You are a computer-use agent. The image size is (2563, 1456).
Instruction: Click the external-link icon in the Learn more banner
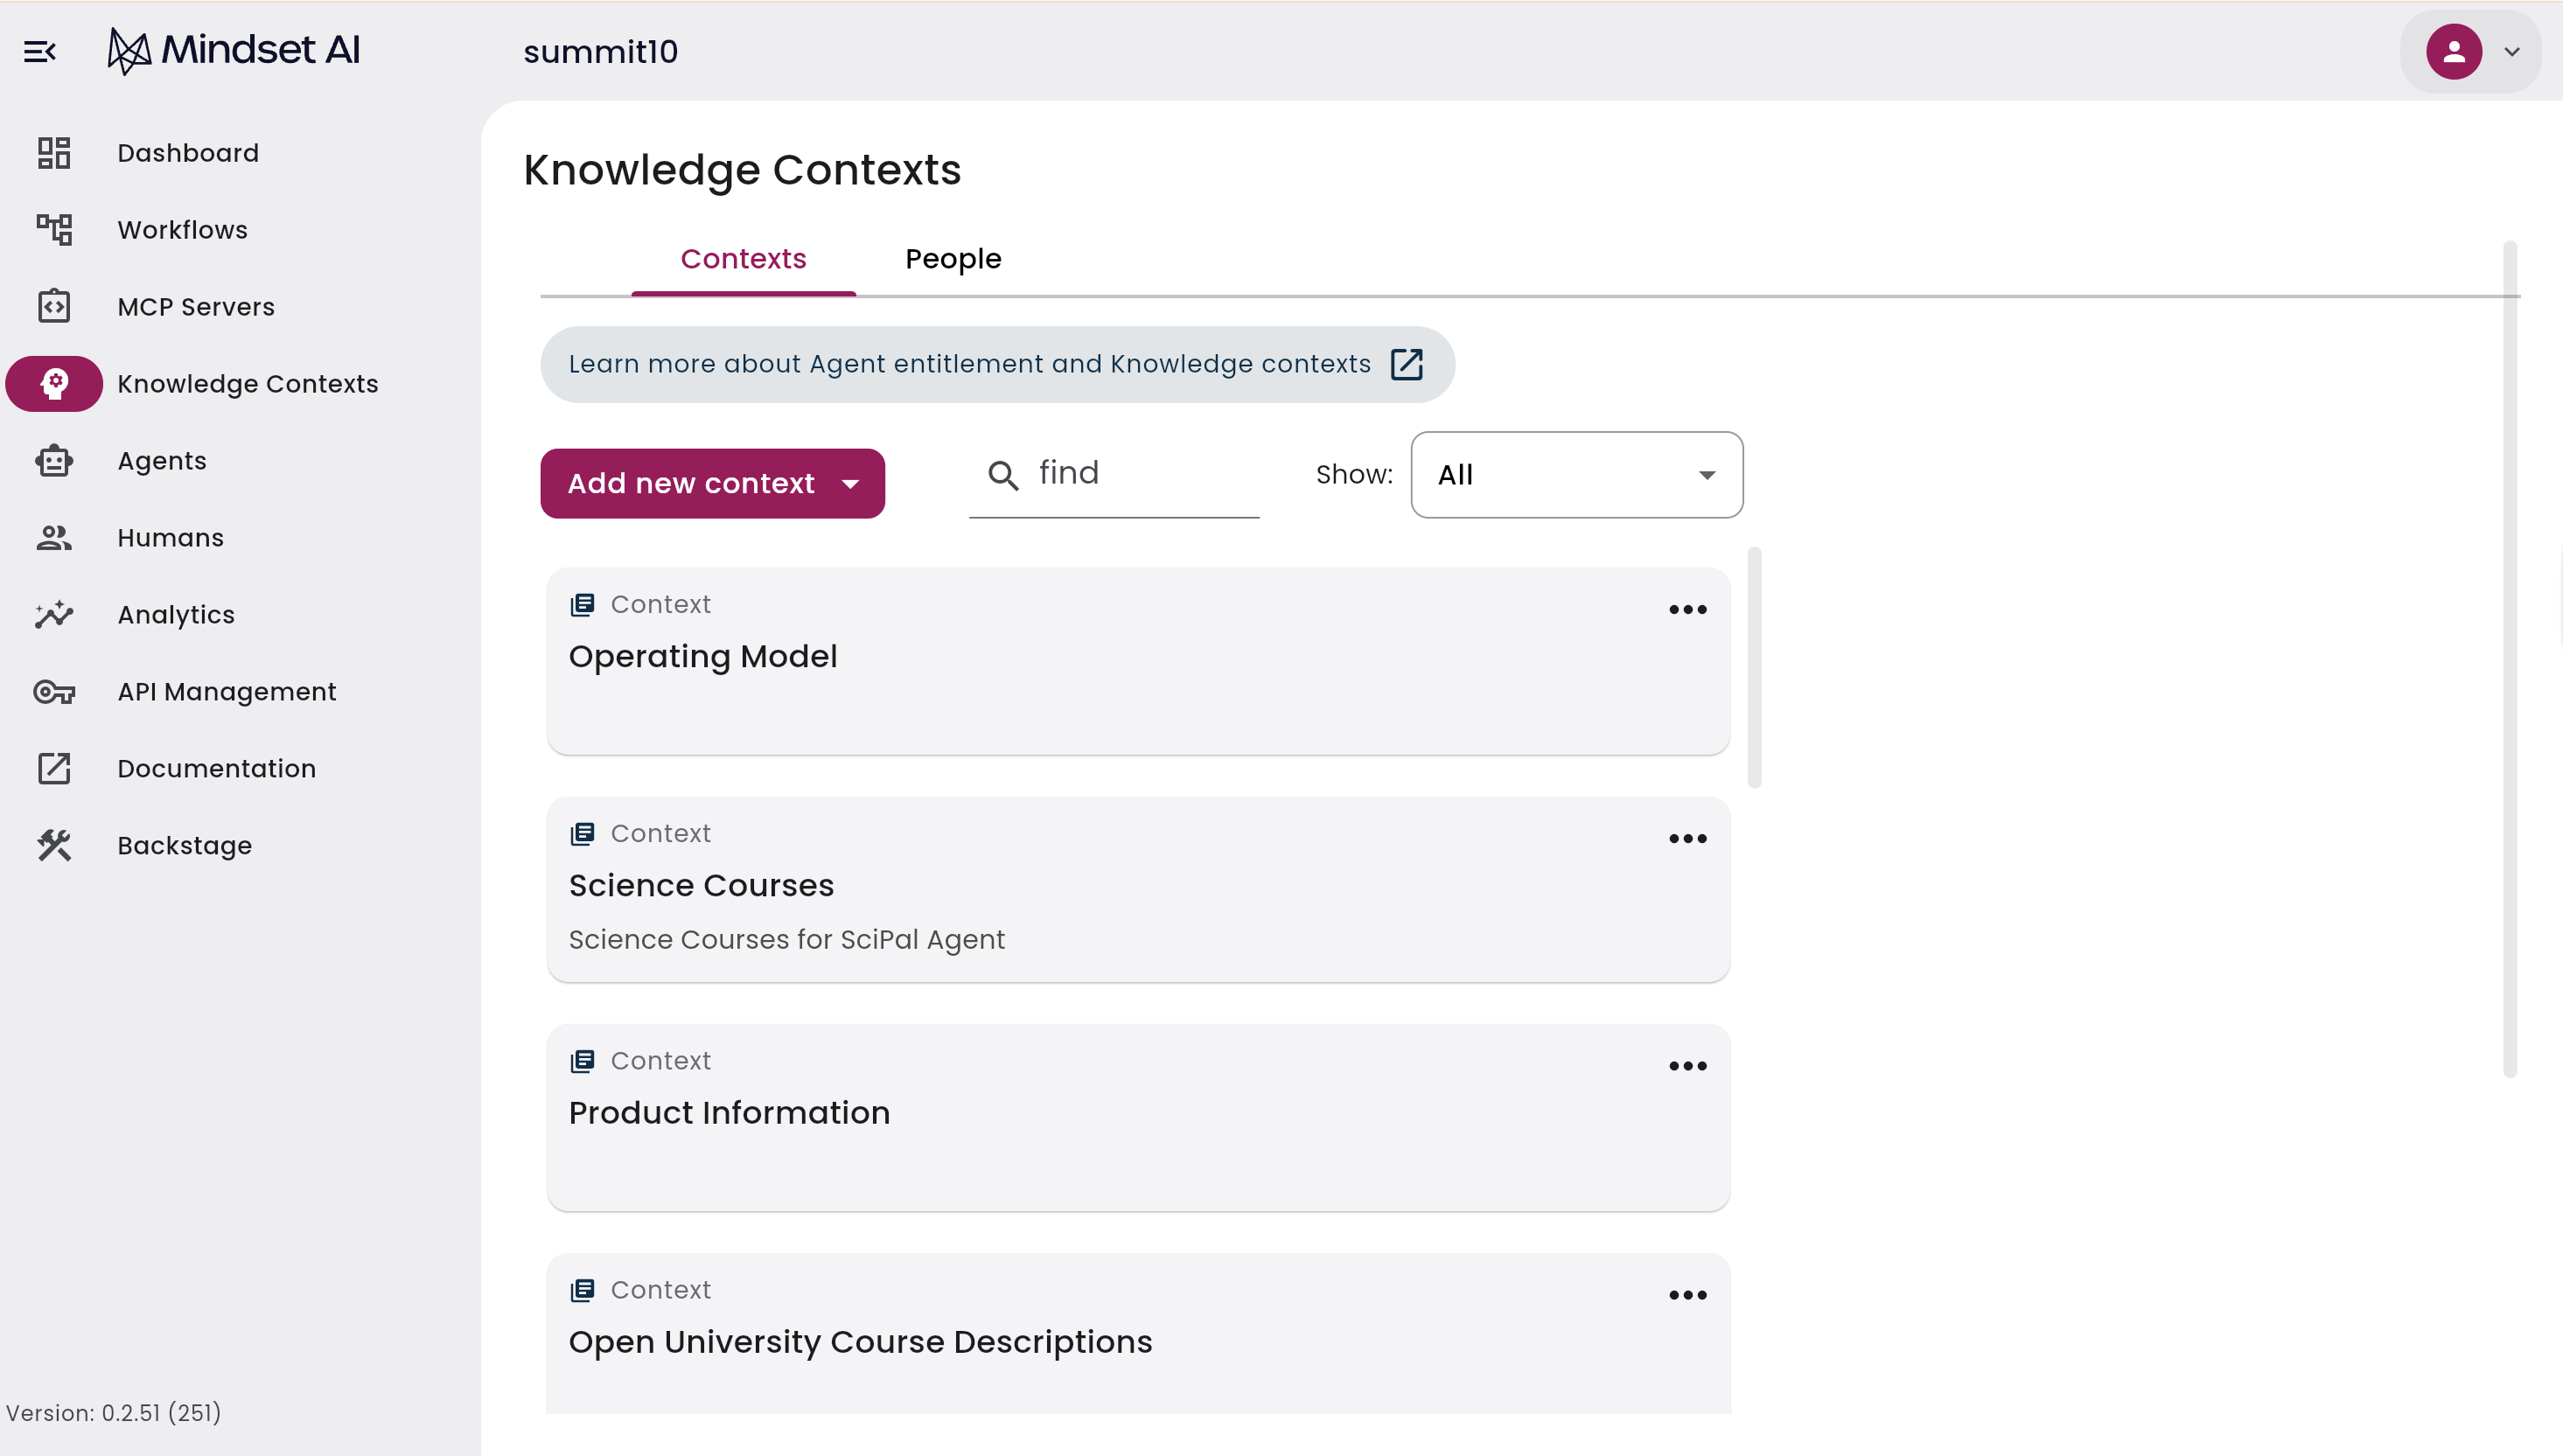(x=1406, y=364)
